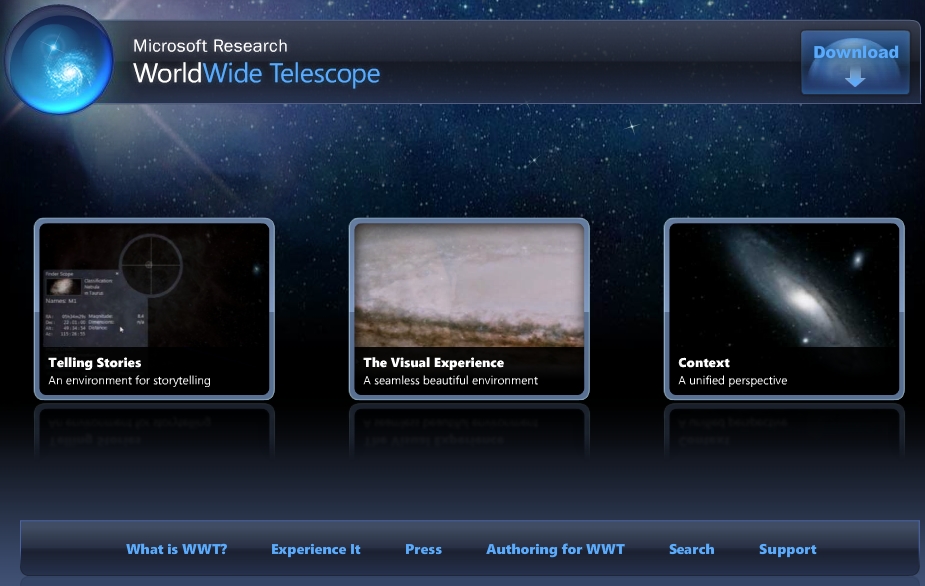Click the 'Telling Stories' card title
Screen dimensions: 925x586
[95, 362]
